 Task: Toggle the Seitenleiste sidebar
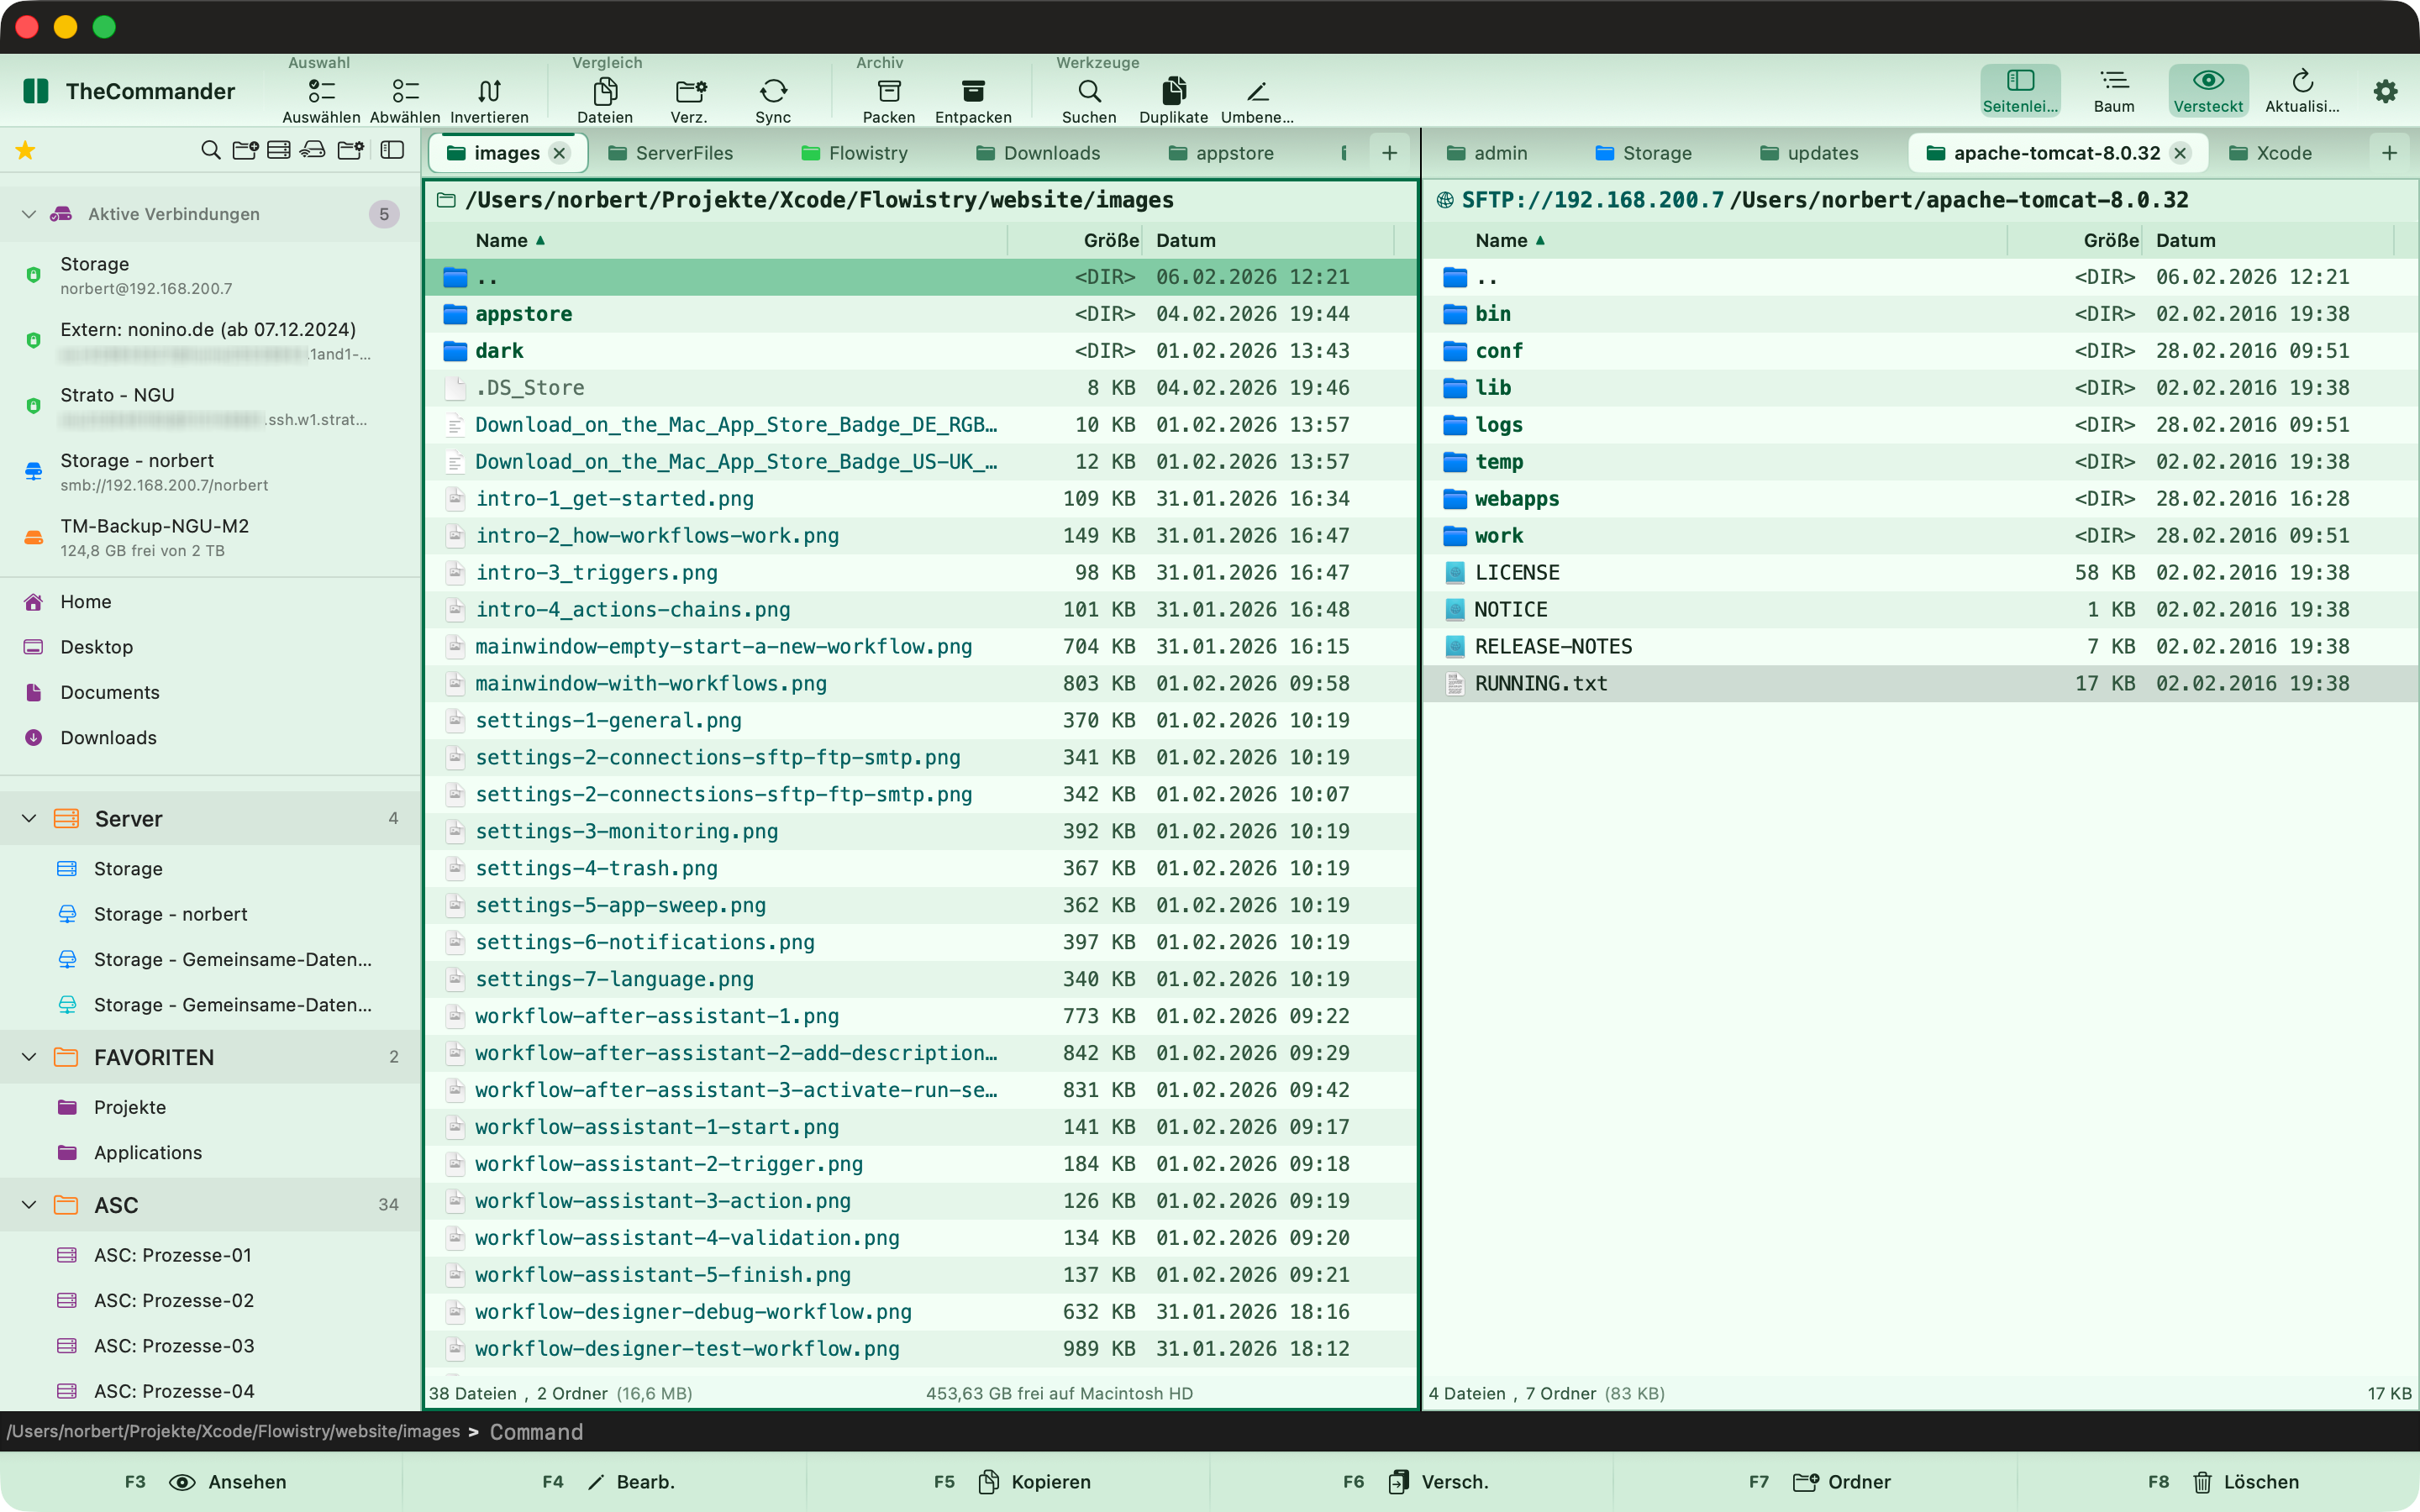point(2021,89)
